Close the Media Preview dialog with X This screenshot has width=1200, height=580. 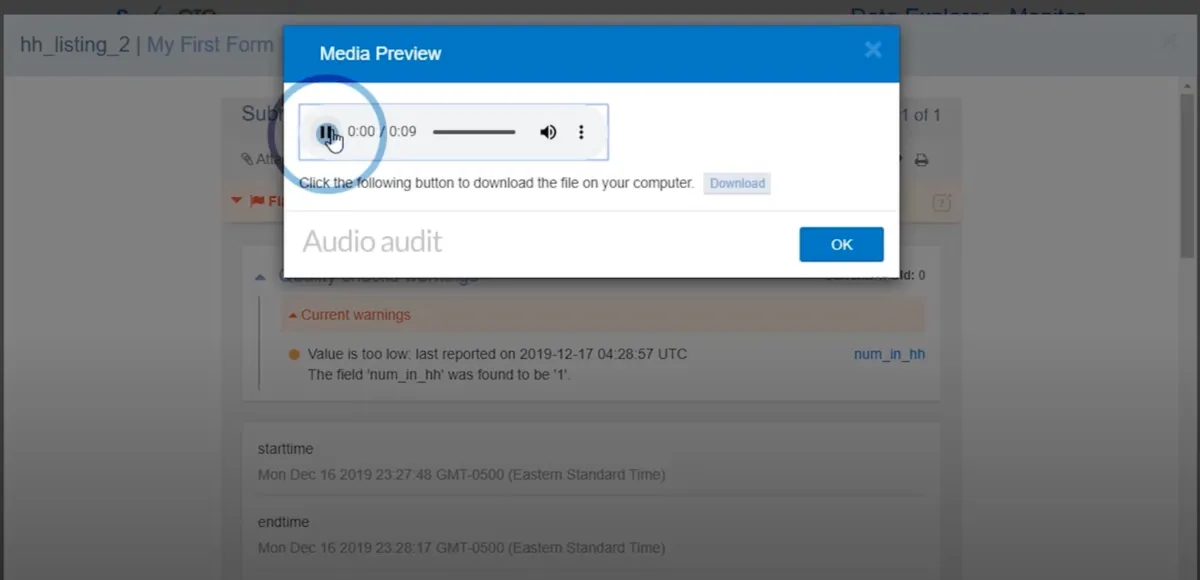point(873,50)
